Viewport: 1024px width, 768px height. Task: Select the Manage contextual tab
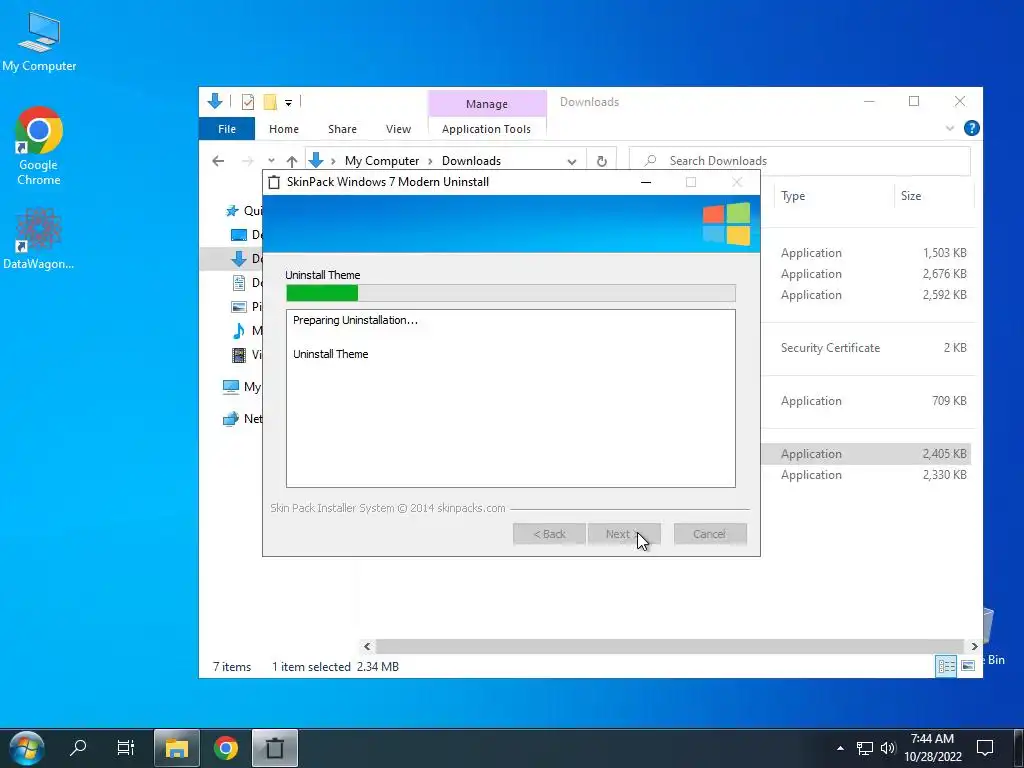(487, 104)
